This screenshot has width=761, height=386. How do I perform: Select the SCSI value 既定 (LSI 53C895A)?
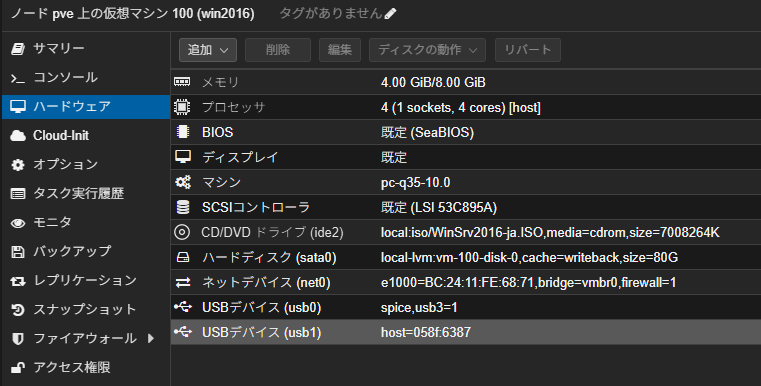pos(439,207)
